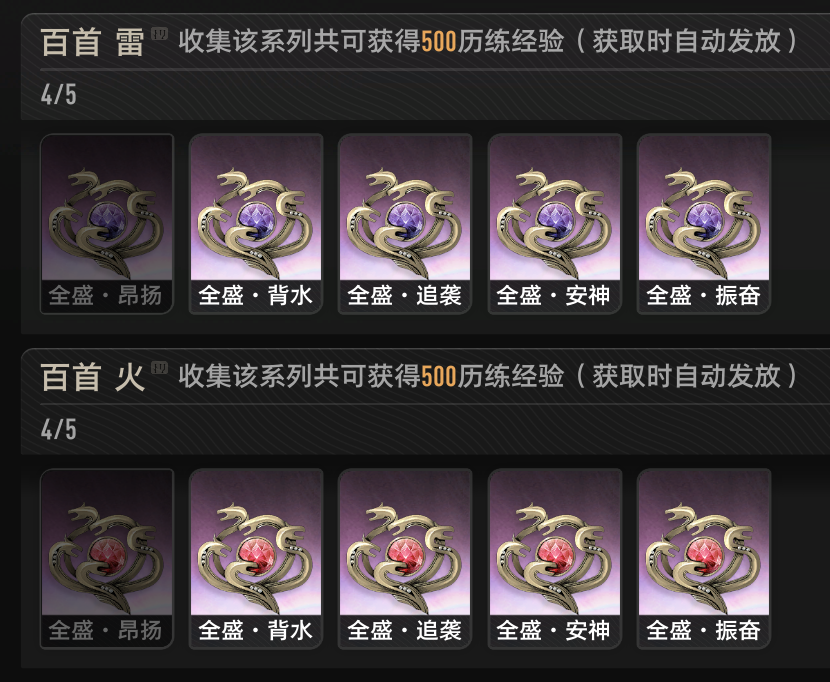This screenshot has width=830, height=682.
Task: Open the purple-gem 全盛·追袭 jade card
Action: (x=405, y=223)
